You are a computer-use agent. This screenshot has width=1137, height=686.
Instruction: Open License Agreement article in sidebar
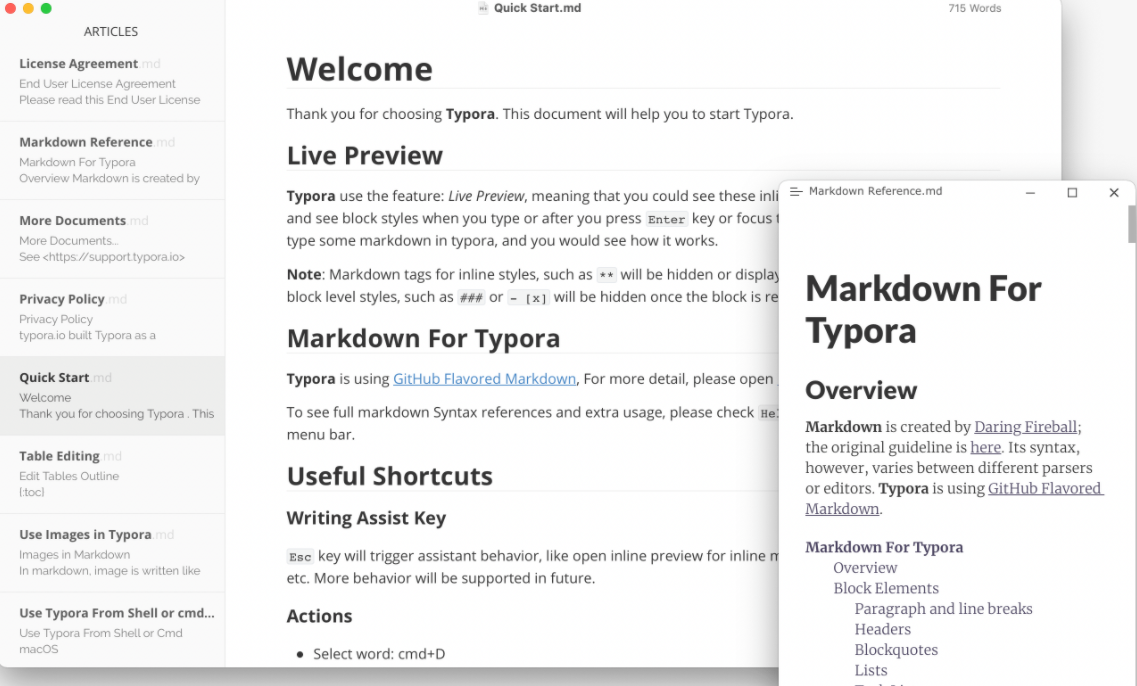click(x=112, y=82)
